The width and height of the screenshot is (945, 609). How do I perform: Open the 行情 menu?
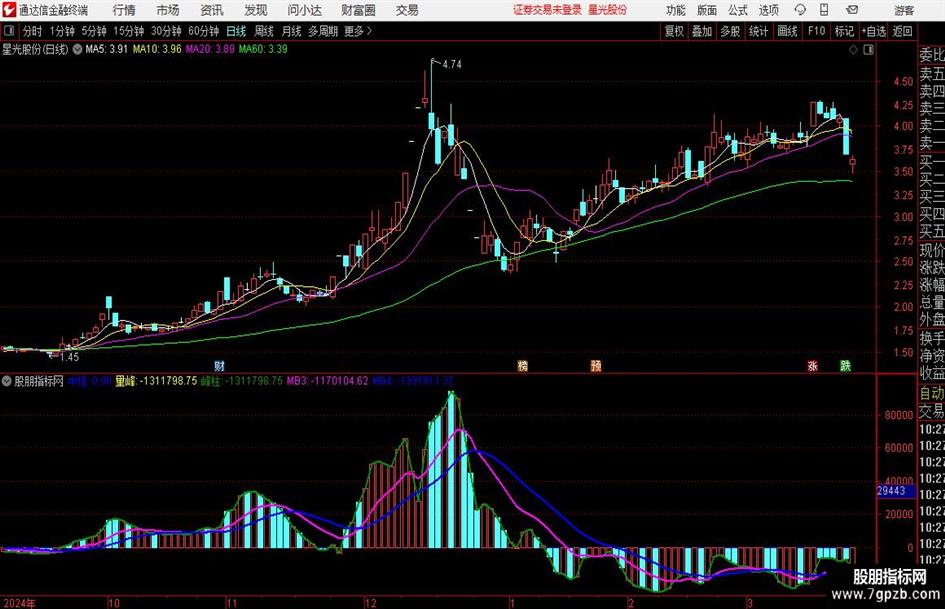(x=124, y=10)
